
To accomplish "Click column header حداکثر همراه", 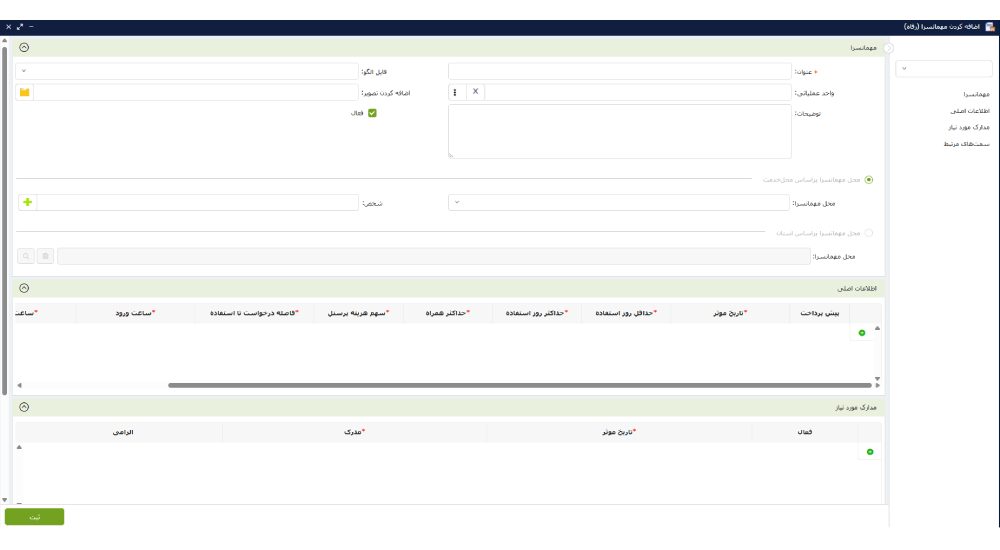I will pos(448,313).
